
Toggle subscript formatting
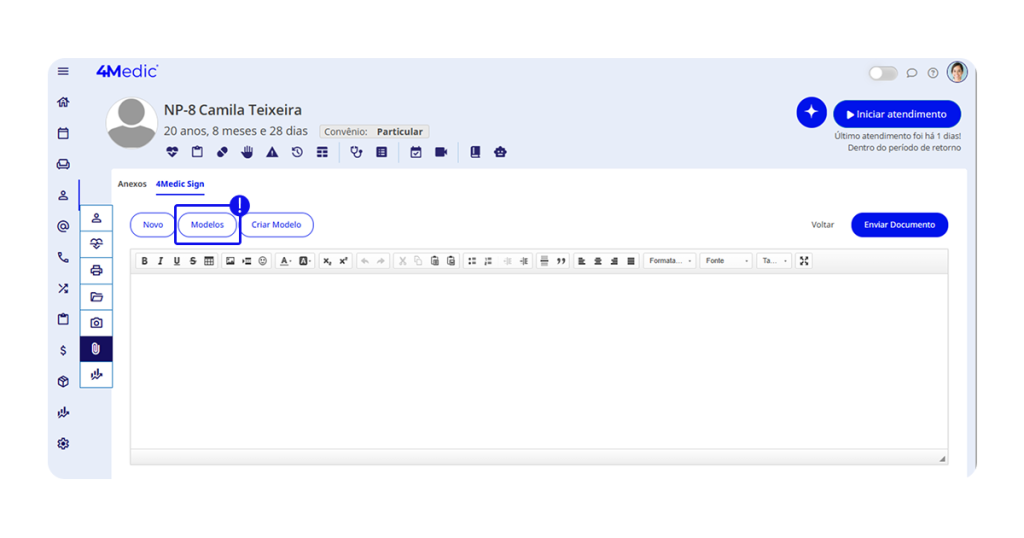[327, 261]
